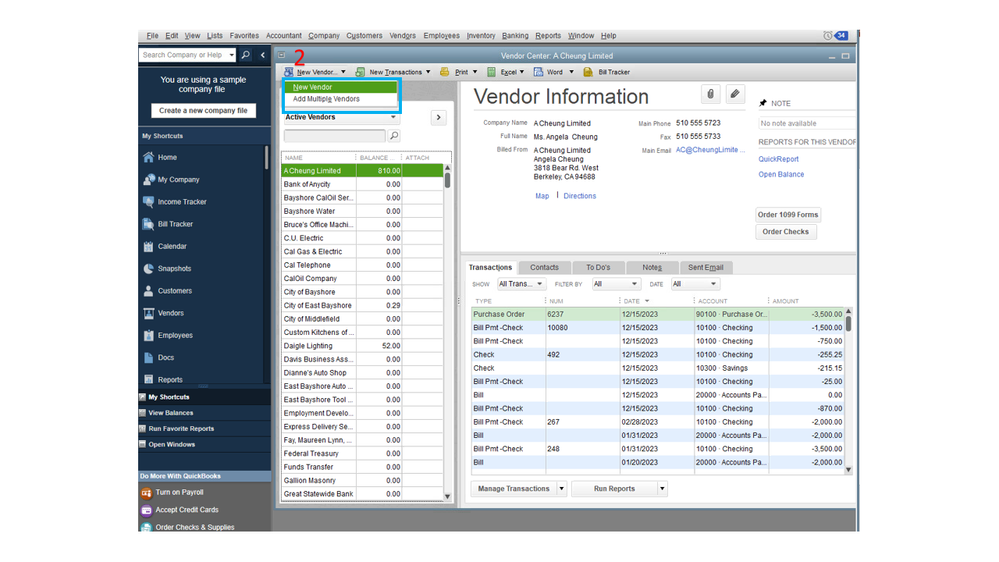
Task: Click the Home icon in My Shortcuts
Action: pos(149,157)
